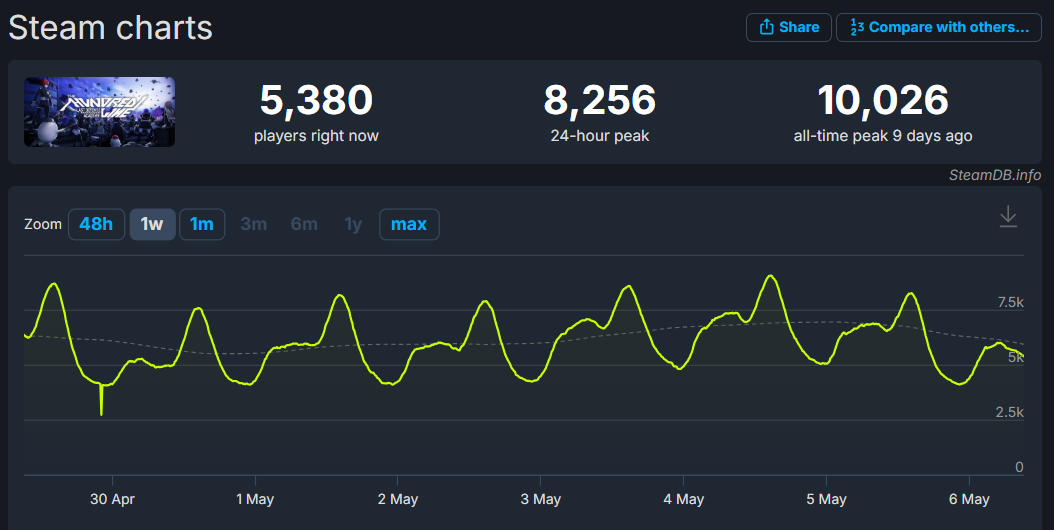Click the 4 May axis label

coord(684,499)
